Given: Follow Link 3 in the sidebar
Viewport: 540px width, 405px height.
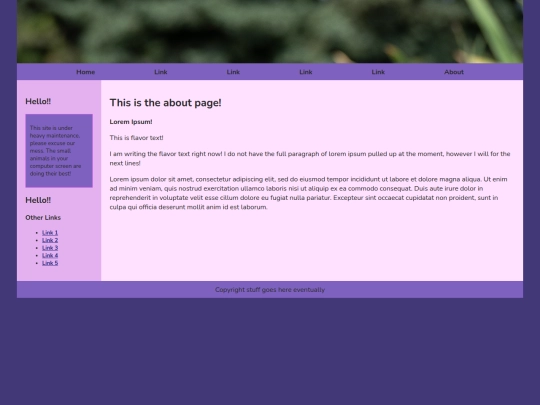Looking at the screenshot, I should (50, 248).
